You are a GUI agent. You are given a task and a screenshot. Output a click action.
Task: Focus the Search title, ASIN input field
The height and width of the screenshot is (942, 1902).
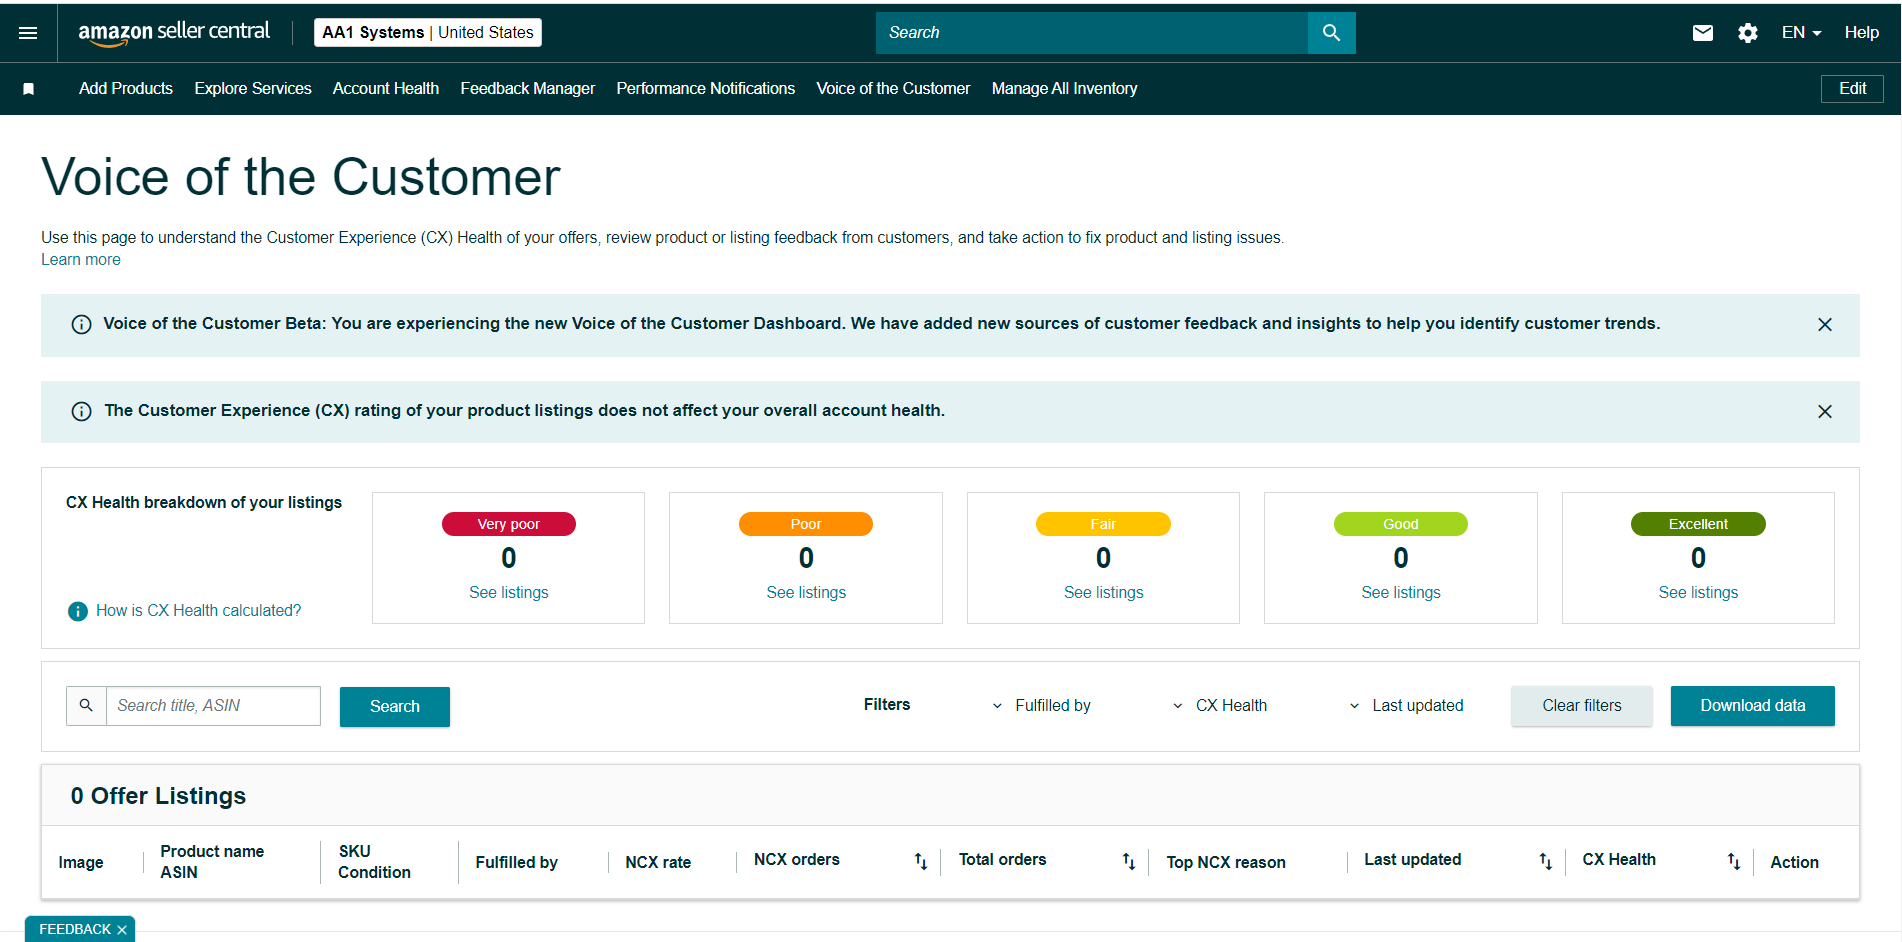[x=213, y=706]
